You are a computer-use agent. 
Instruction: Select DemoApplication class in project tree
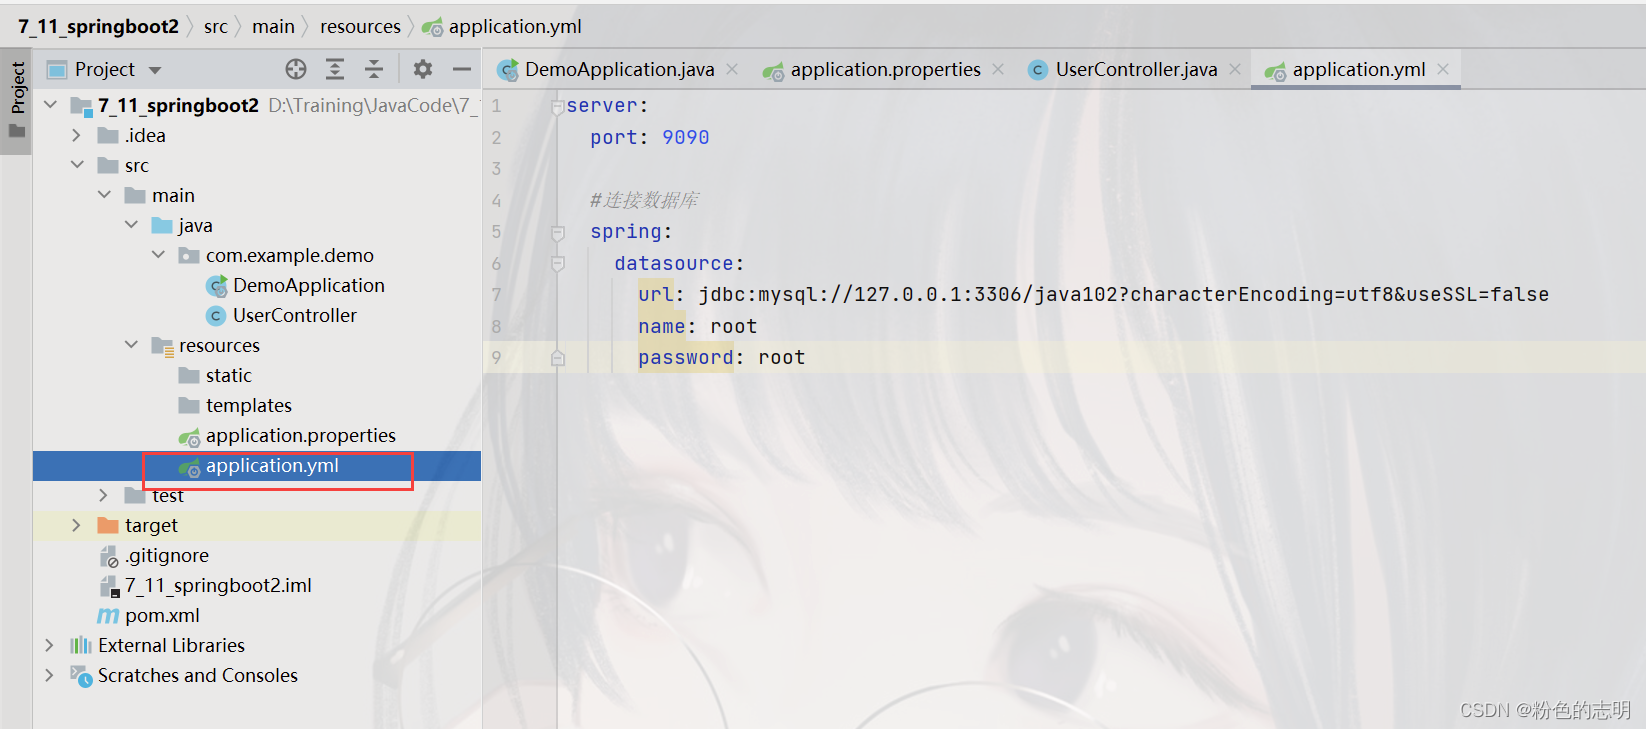309,285
